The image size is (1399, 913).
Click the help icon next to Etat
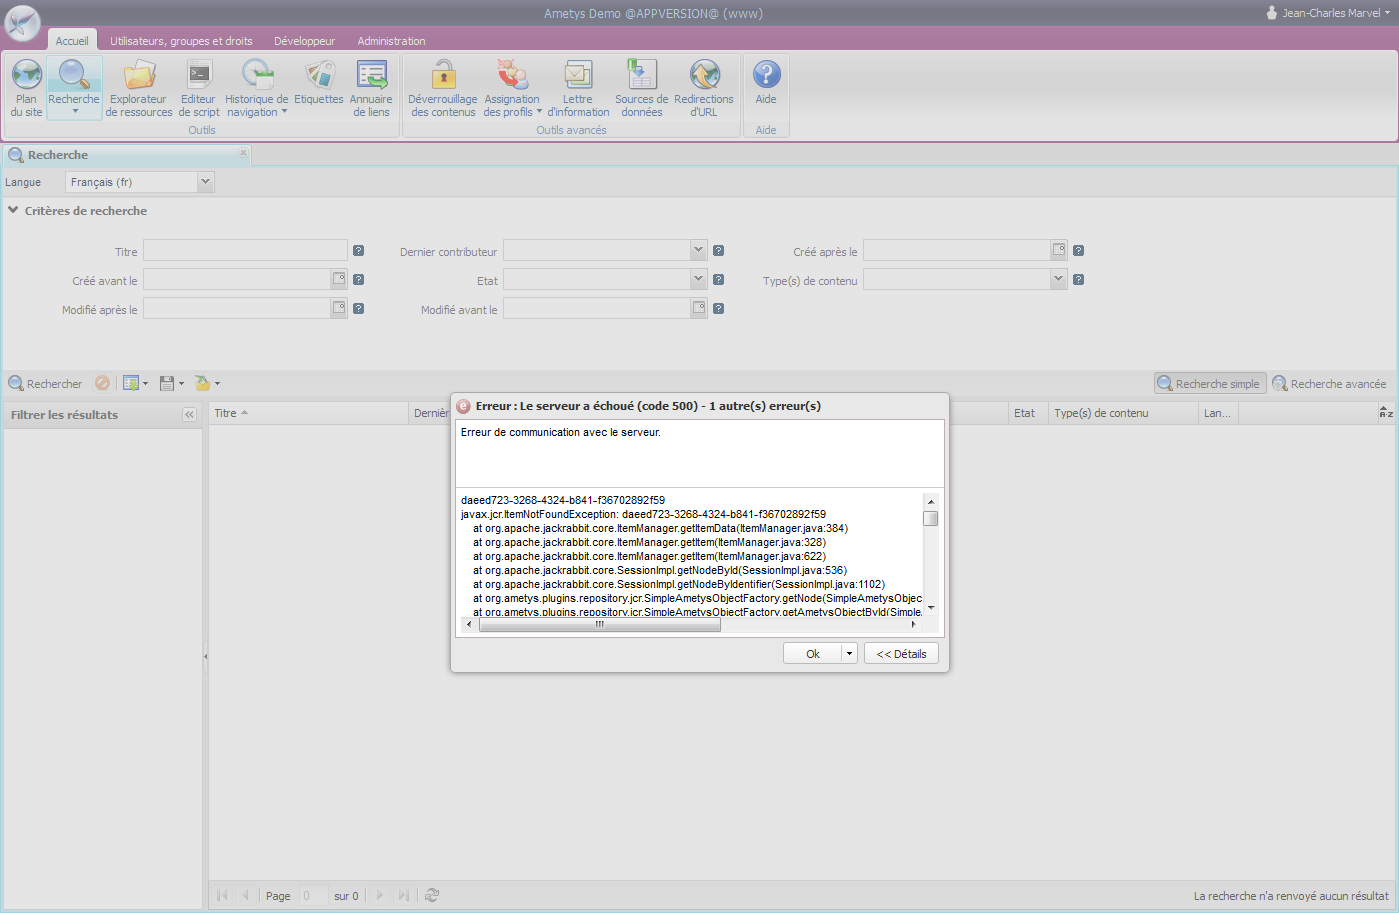[719, 280]
